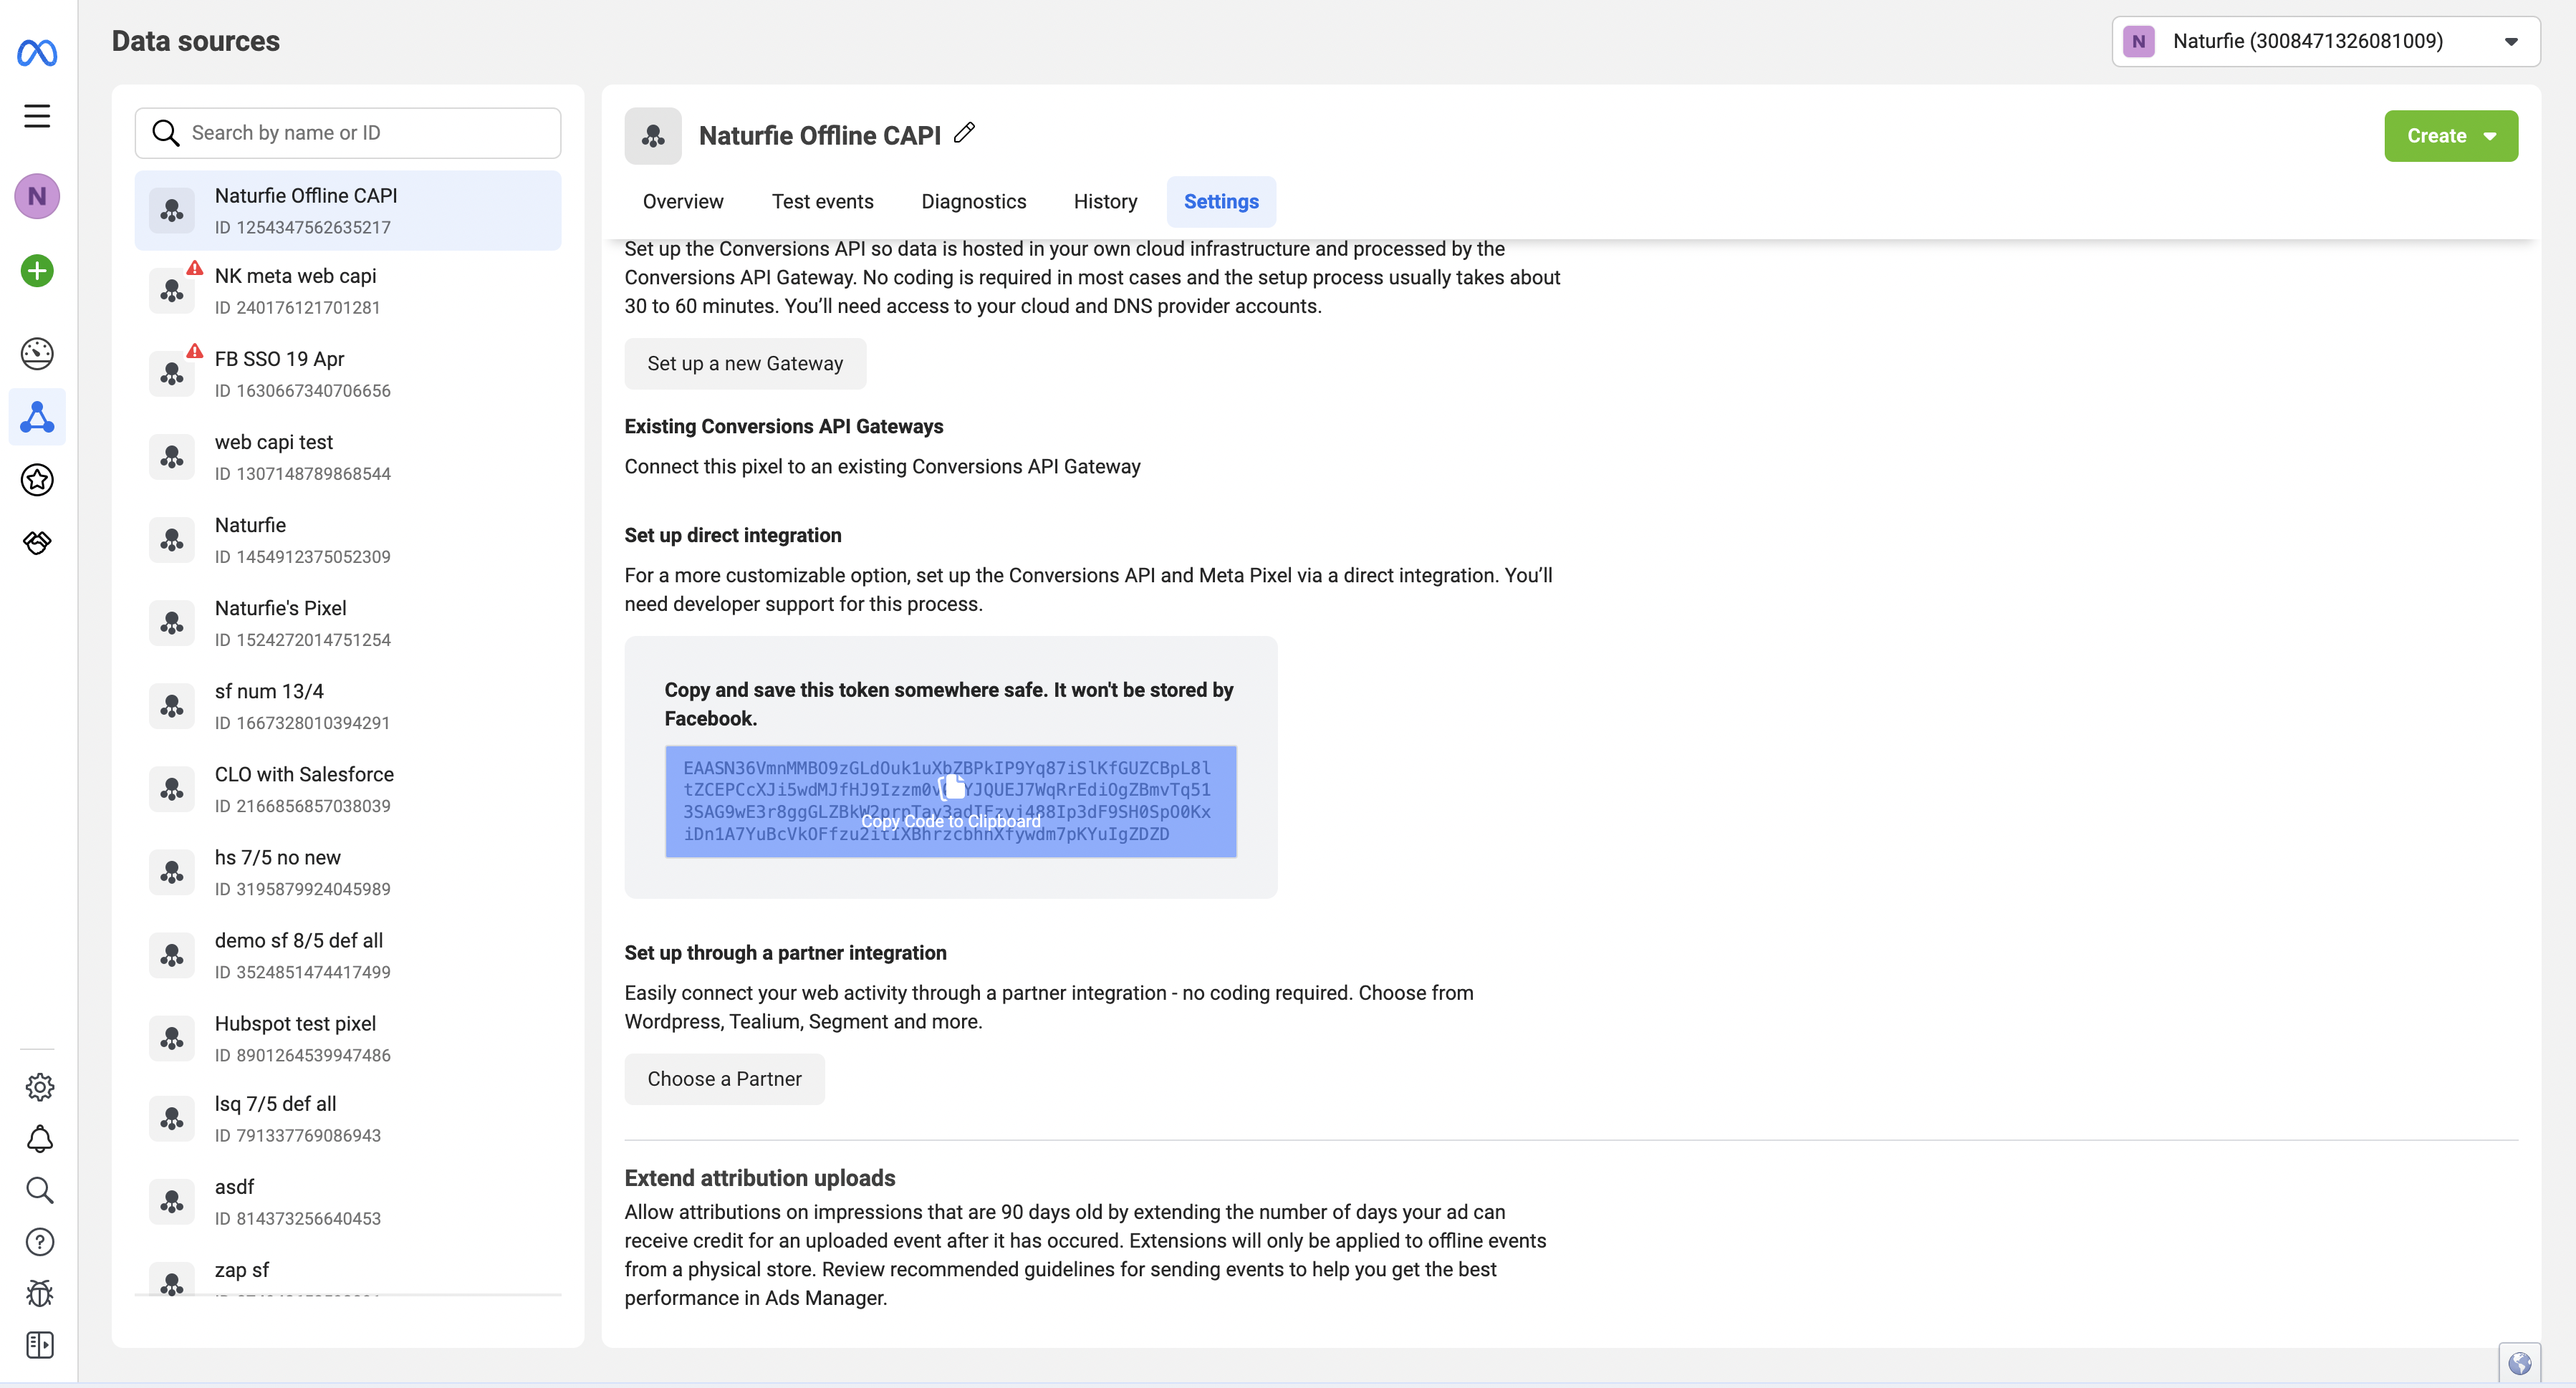Click Set up a new Gateway button
Image resolution: width=2576 pixels, height=1388 pixels.
(x=745, y=364)
